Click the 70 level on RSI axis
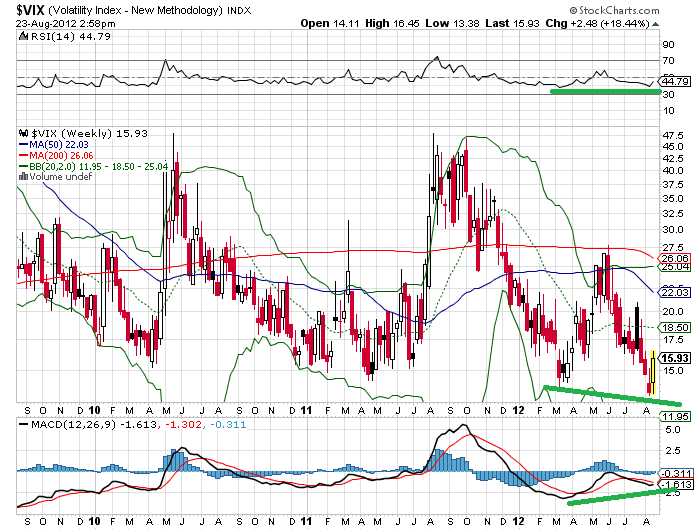The height and width of the screenshot is (530, 700). pyautogui.click(x=668, y=60)
